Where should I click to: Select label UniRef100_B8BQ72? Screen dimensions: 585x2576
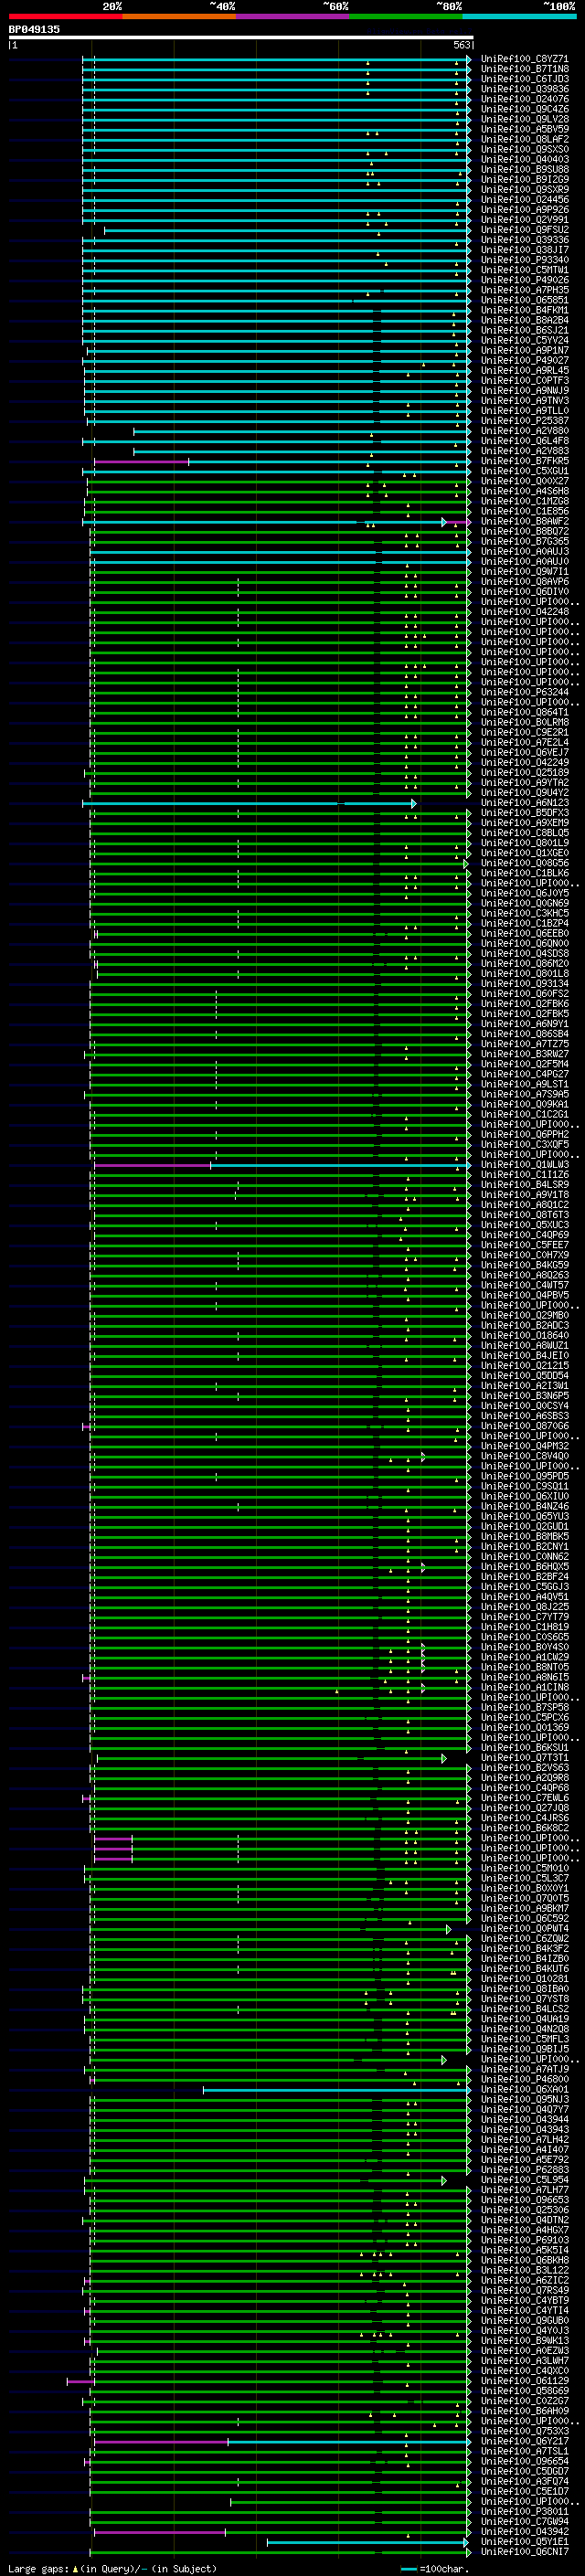525,532
